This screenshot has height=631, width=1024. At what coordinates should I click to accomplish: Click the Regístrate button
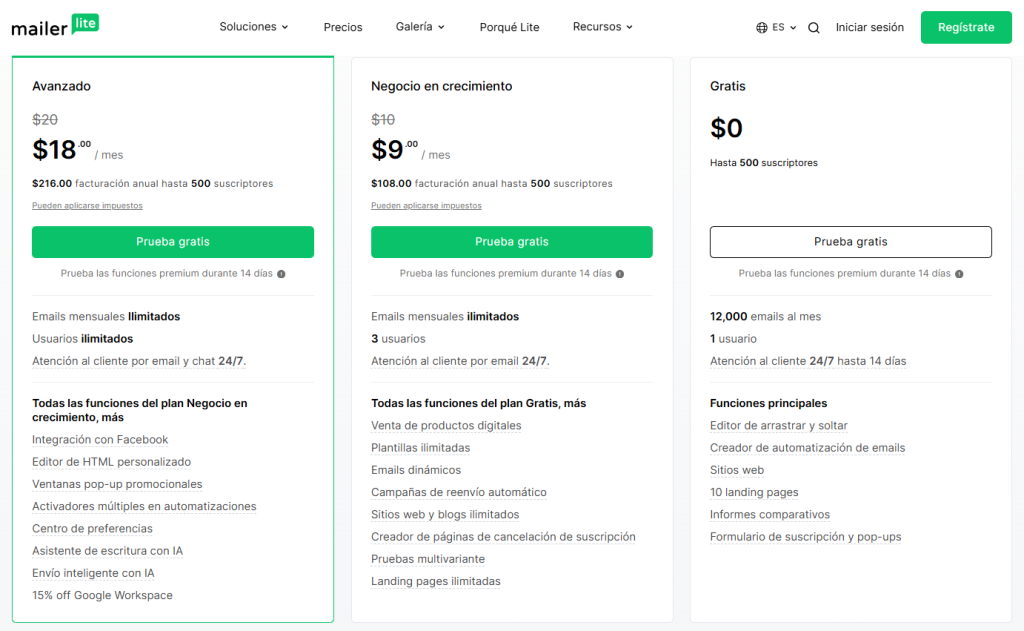966,27
